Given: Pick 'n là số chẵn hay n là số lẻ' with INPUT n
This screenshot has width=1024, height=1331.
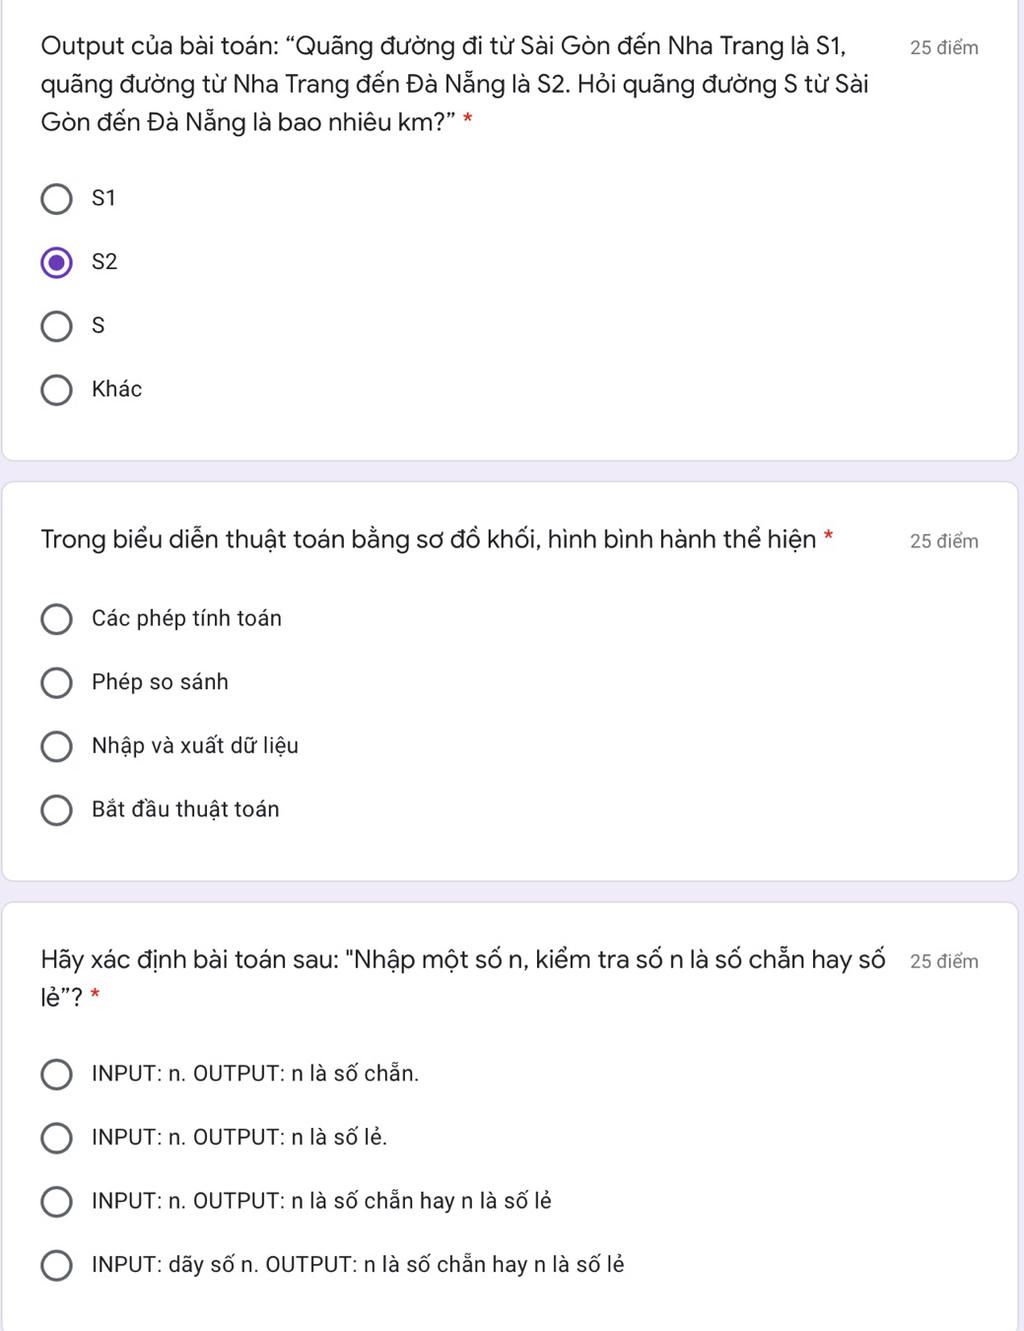Looking at the screenshot, I should point(56,1202).
